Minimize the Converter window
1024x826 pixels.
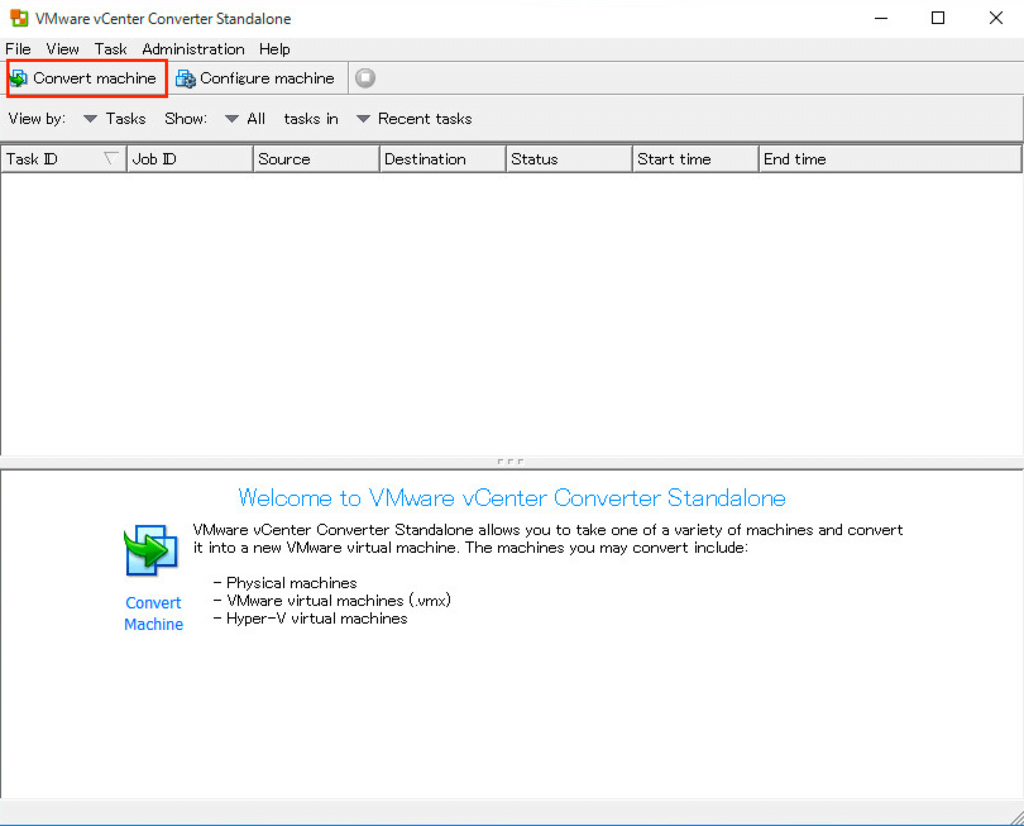click(x=881, y=18)
